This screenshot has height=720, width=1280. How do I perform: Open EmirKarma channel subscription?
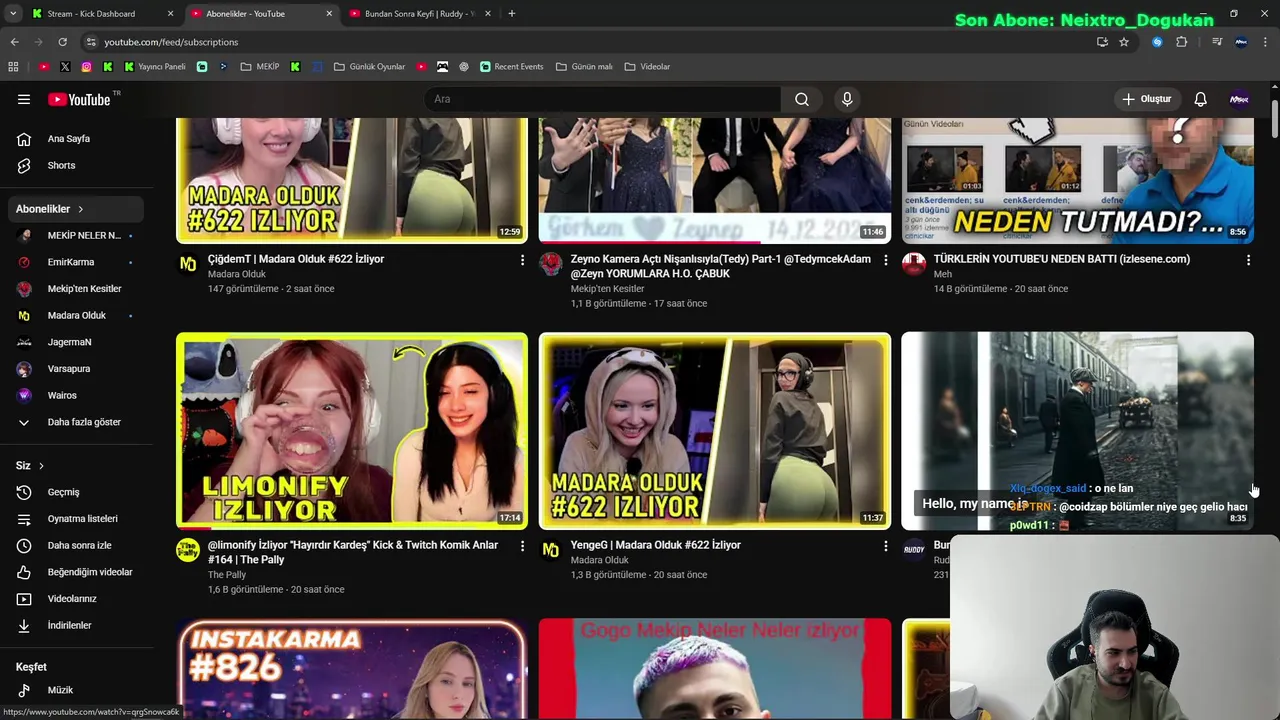pyautogui.click(x=78, y=262)
